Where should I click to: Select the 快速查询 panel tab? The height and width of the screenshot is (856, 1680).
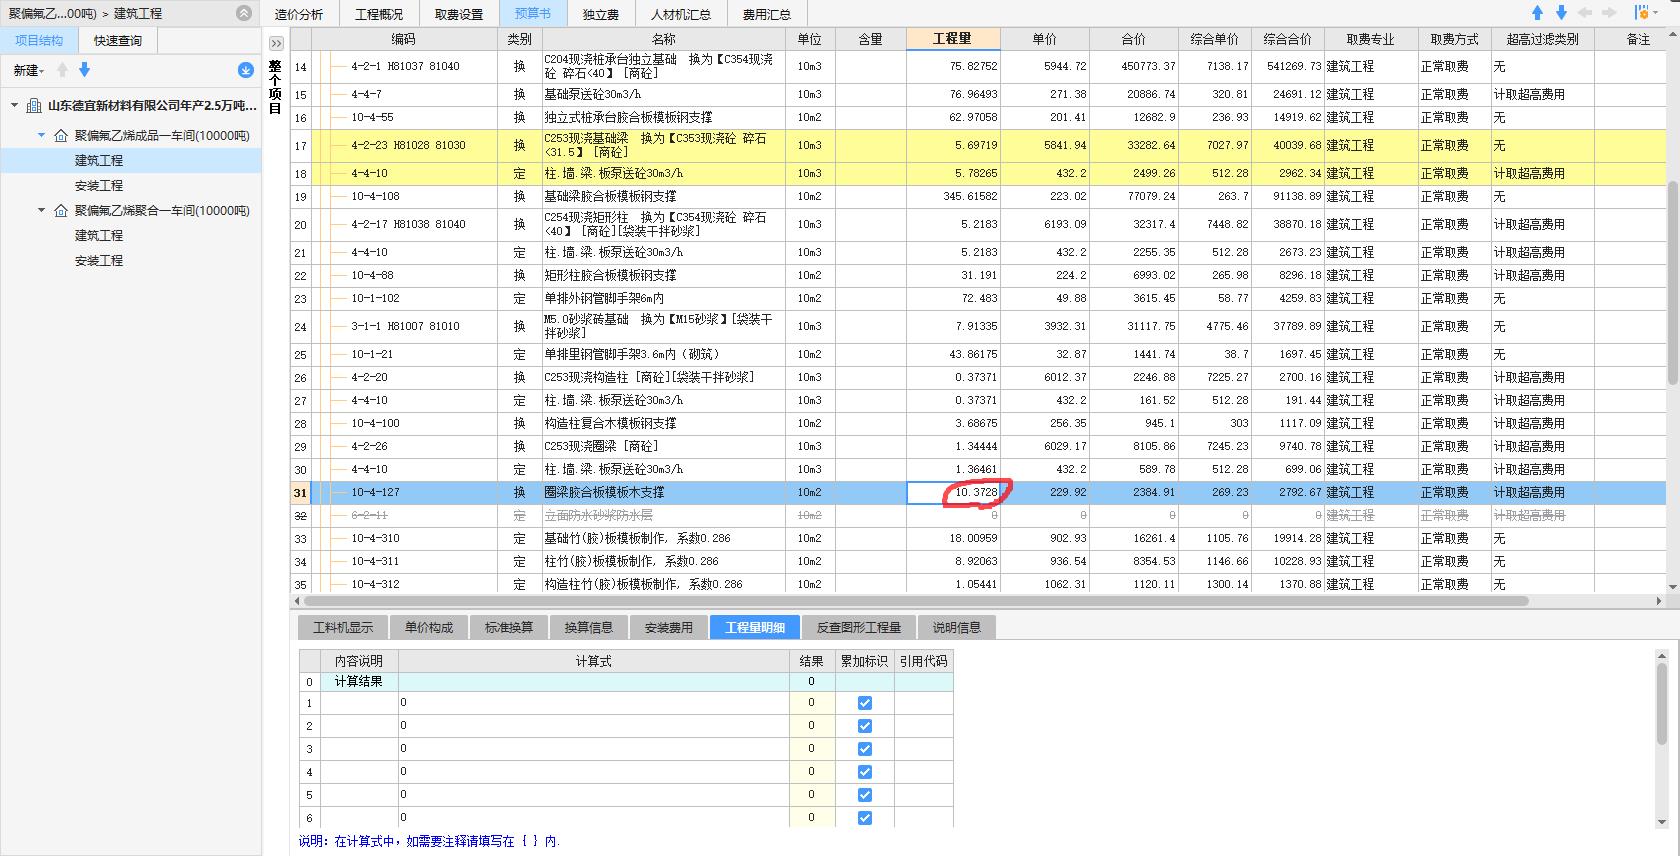tap(118, 41)
